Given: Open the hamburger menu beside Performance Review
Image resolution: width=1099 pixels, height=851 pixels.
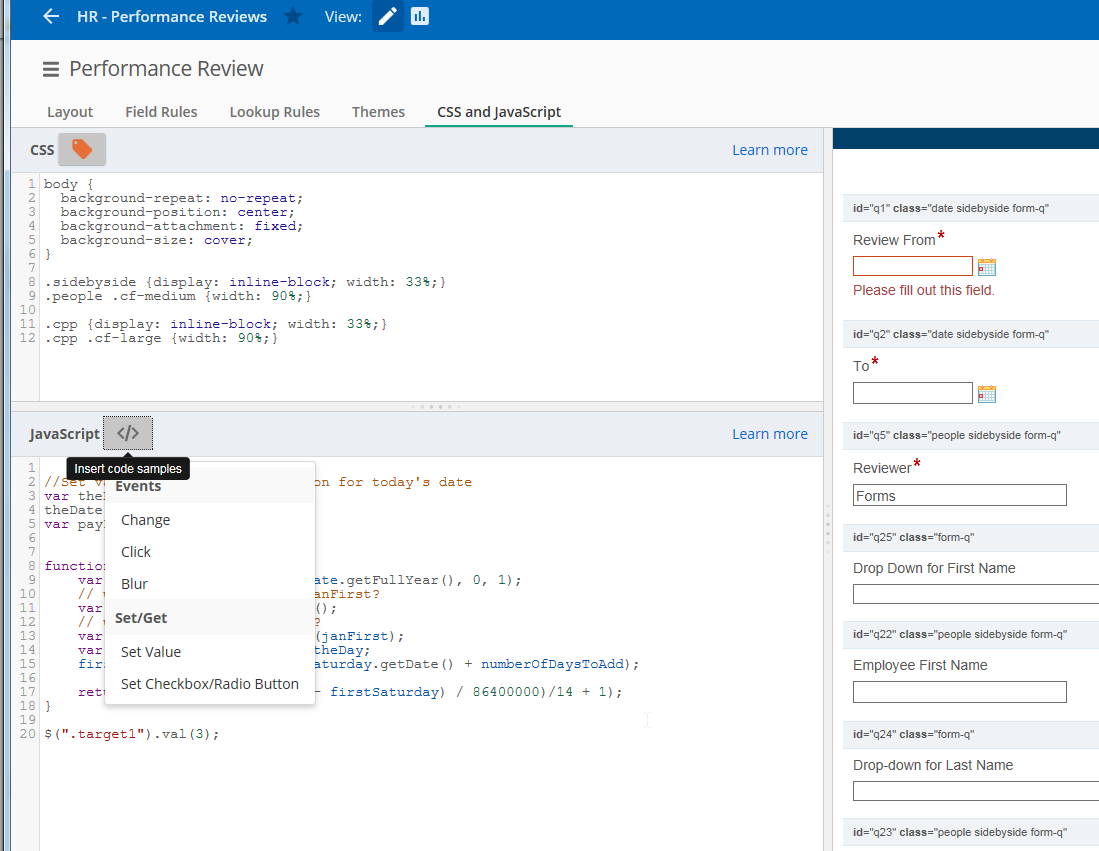Looking at the screenshot, I should pyautogui.click(x=50, y=69).
